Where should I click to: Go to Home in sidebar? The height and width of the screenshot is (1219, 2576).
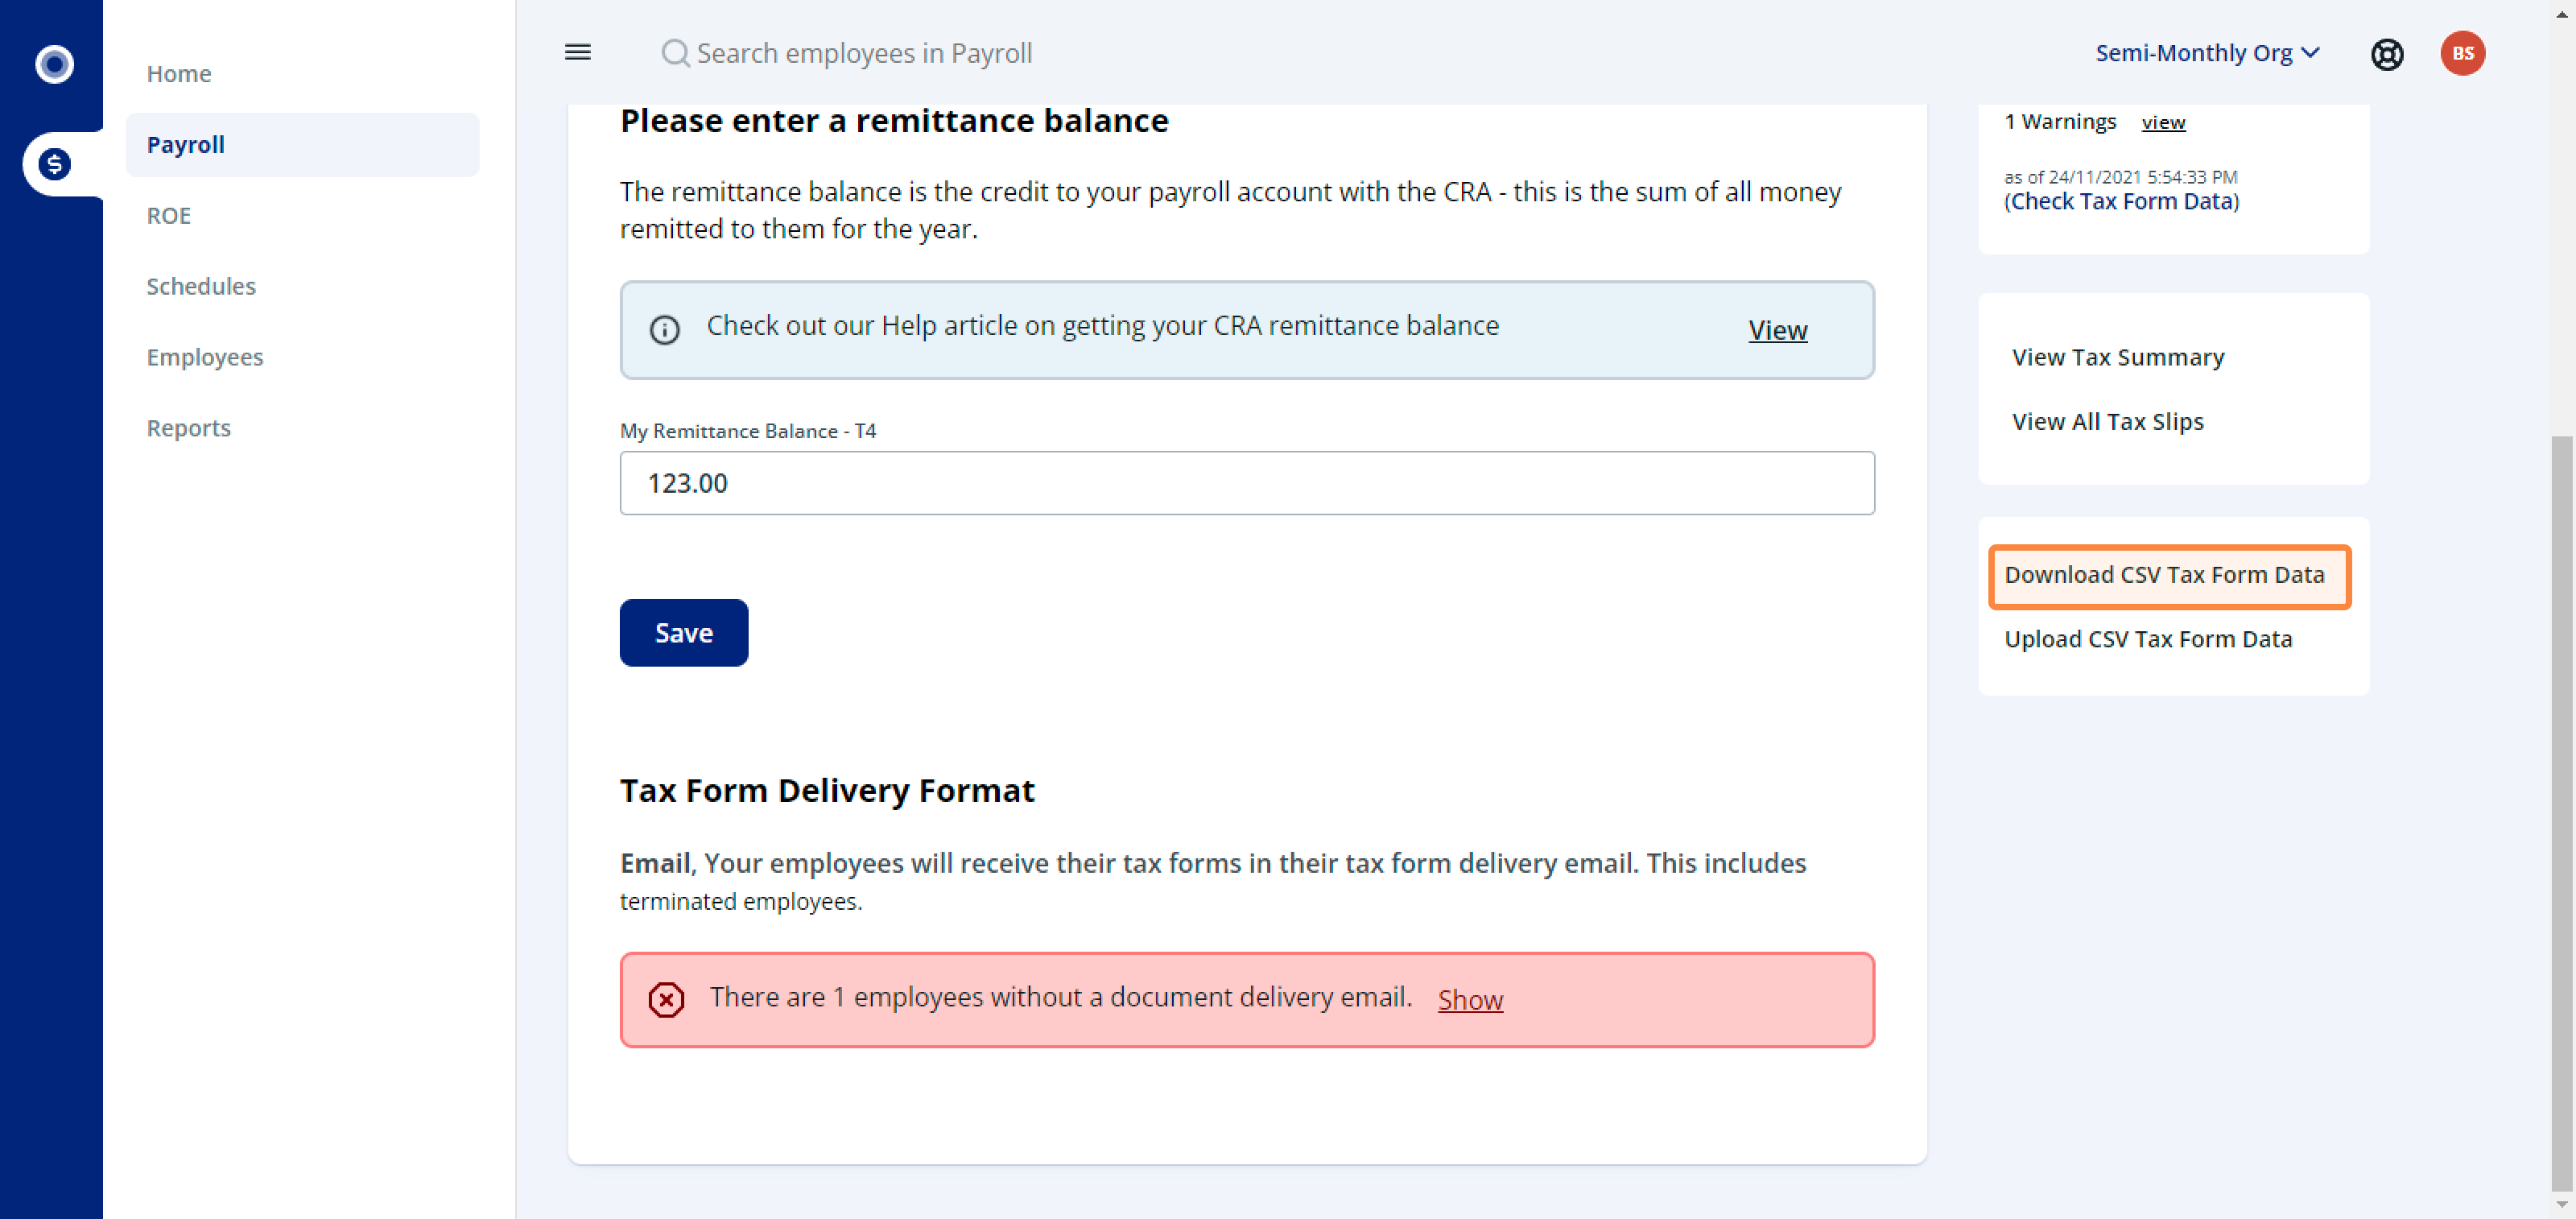click(x=179, y=73)
